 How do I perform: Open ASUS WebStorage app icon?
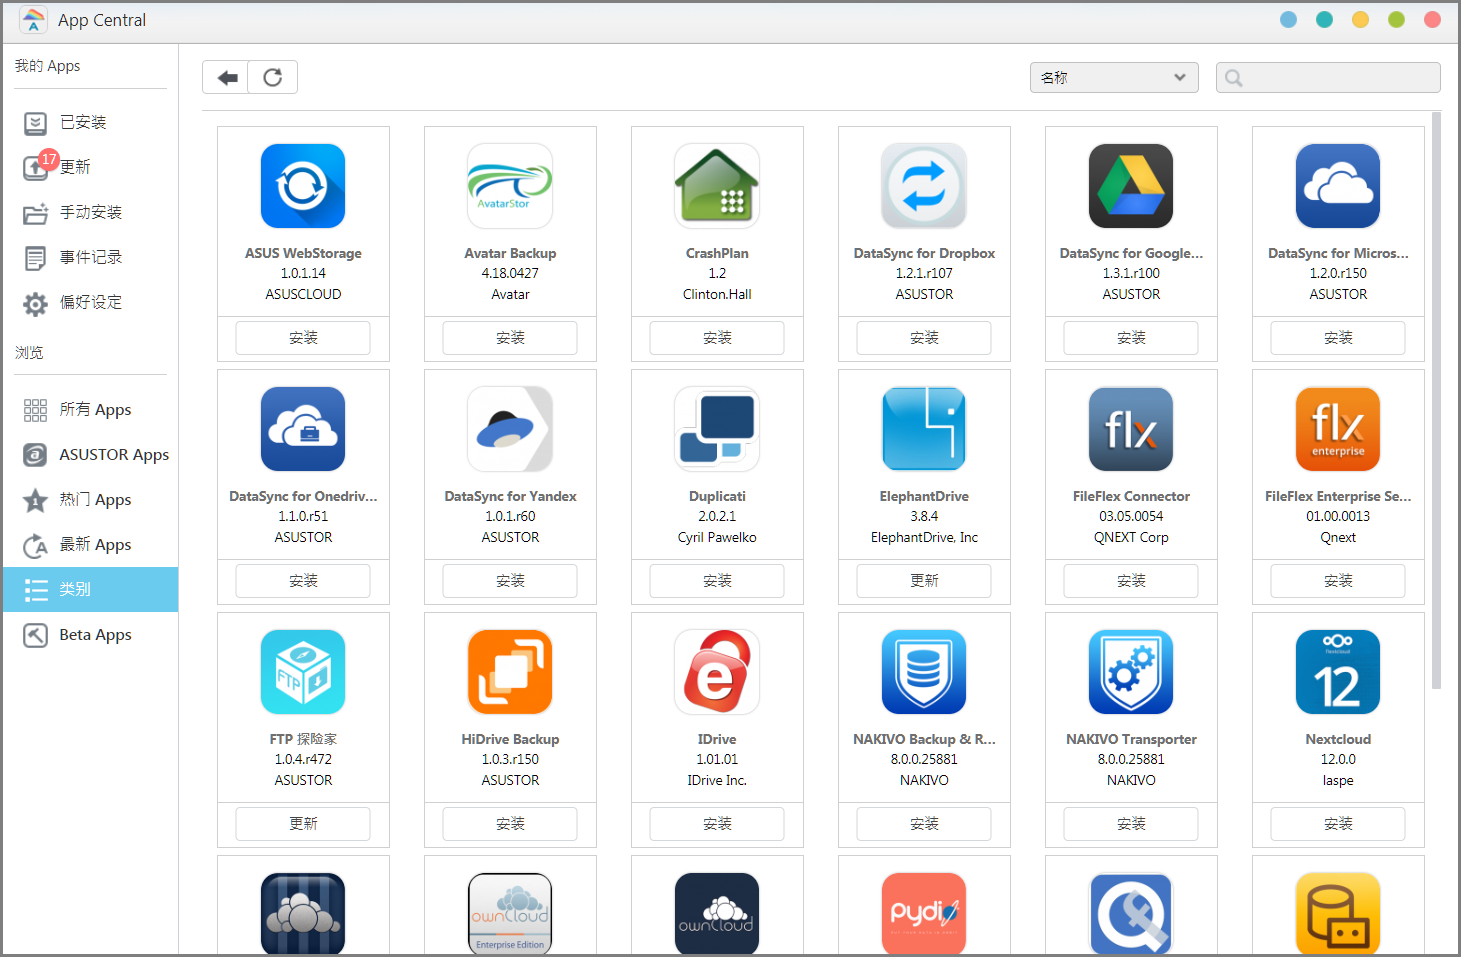(x=303, y=186)
